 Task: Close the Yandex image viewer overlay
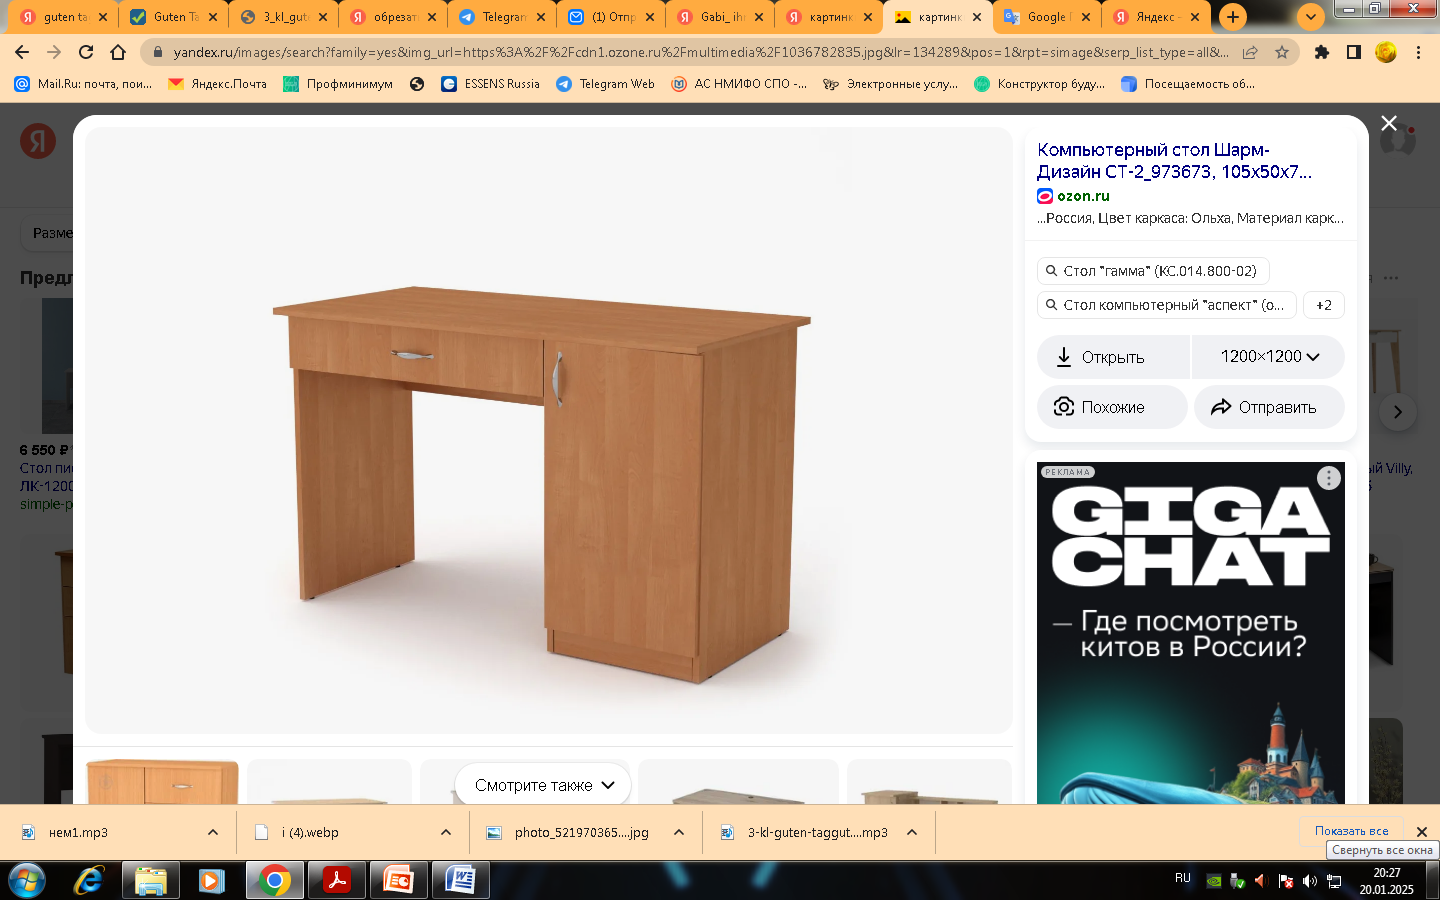1389,123
